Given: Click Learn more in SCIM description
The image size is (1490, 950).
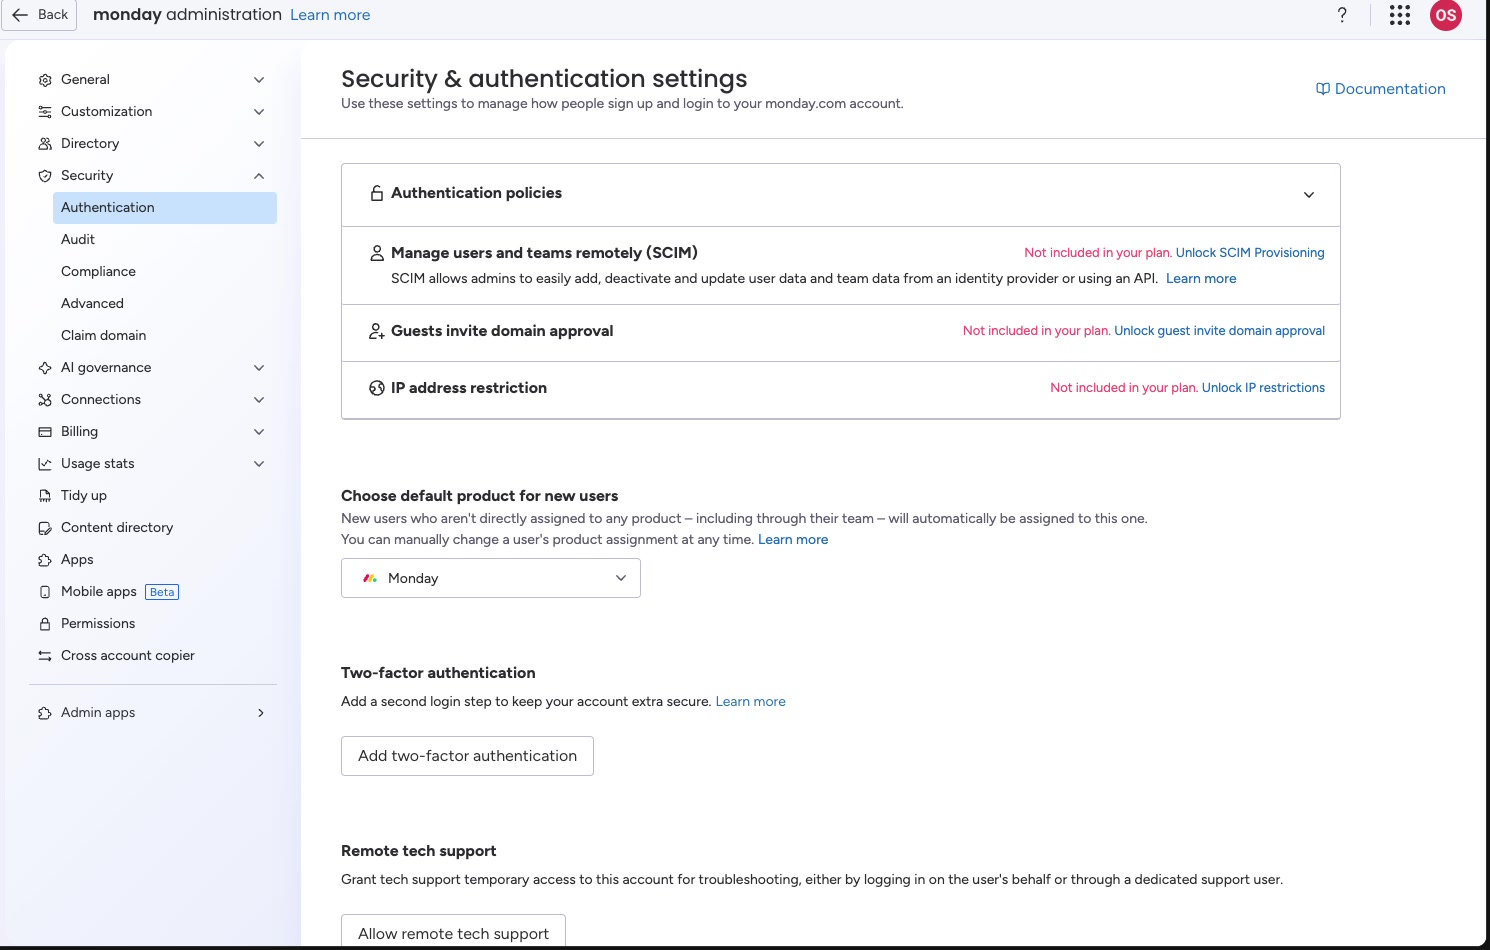Looking at the screenshot, I should pos(1201,279).
